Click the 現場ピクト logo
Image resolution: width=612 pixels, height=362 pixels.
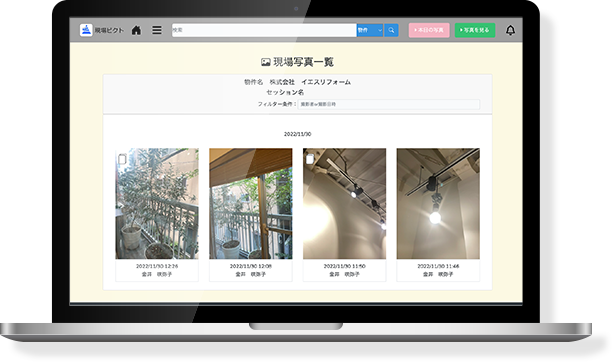[86, 30]
